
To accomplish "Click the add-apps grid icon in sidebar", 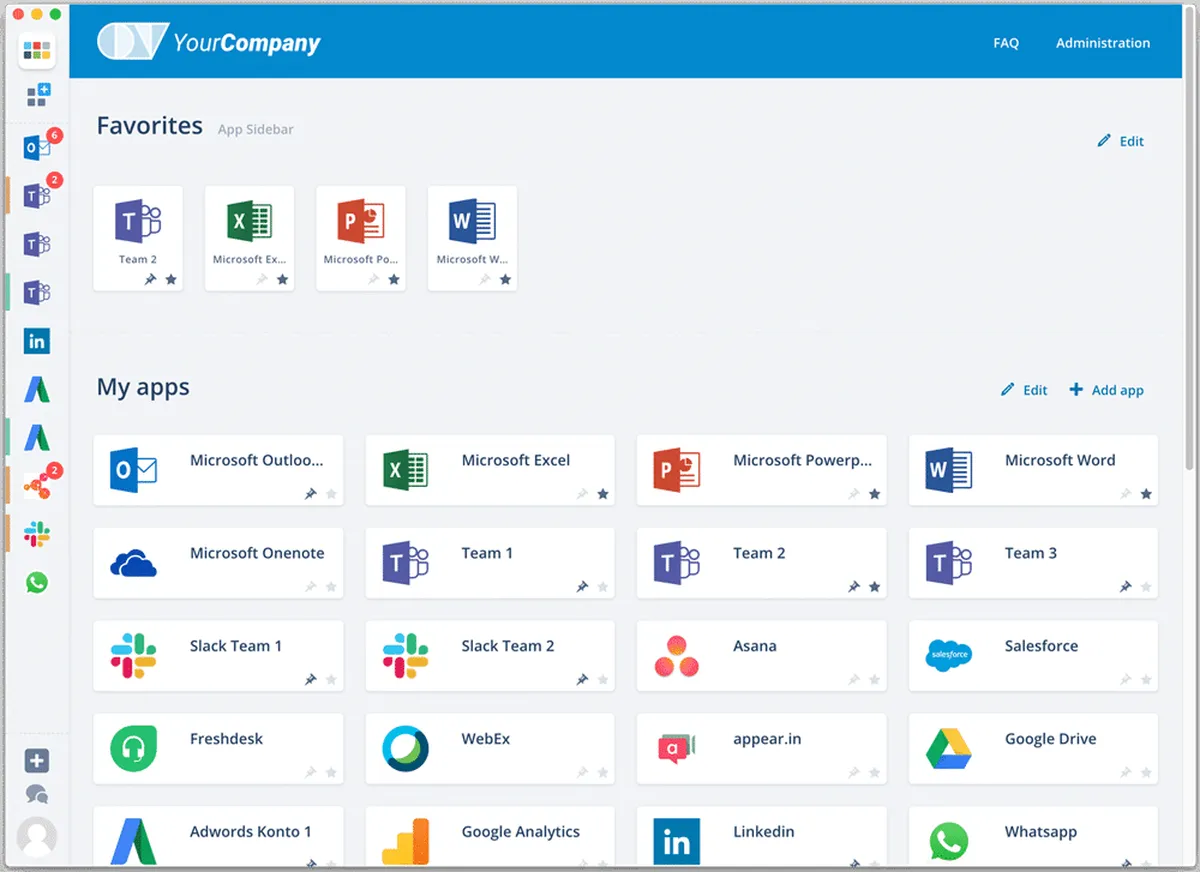I will [x=37, y=96].
